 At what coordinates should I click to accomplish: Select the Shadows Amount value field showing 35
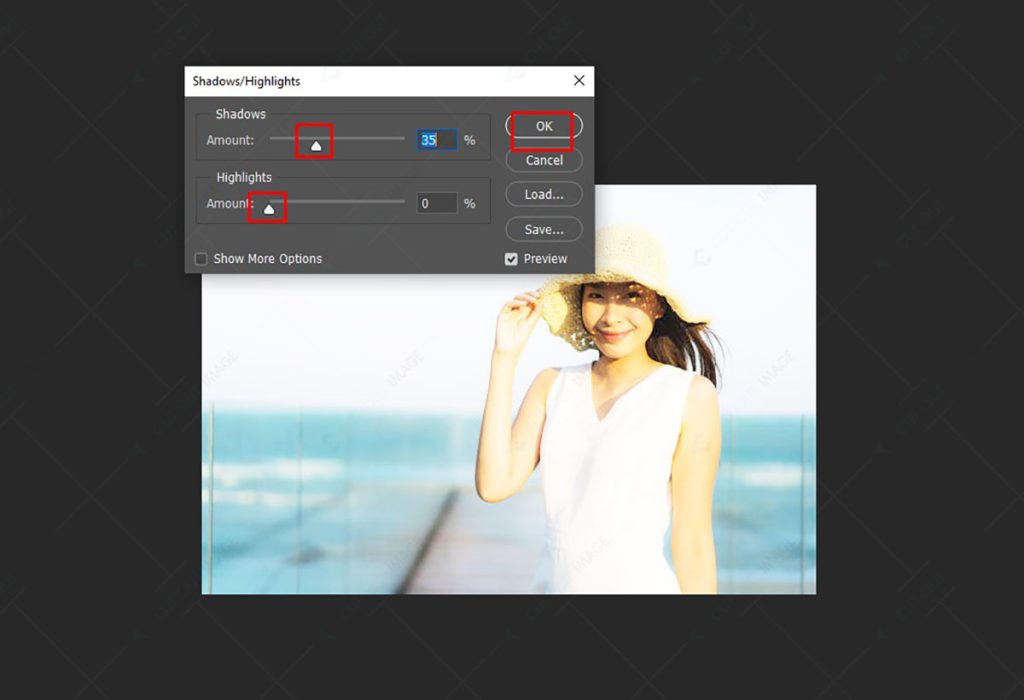click(x=435, y=140)
